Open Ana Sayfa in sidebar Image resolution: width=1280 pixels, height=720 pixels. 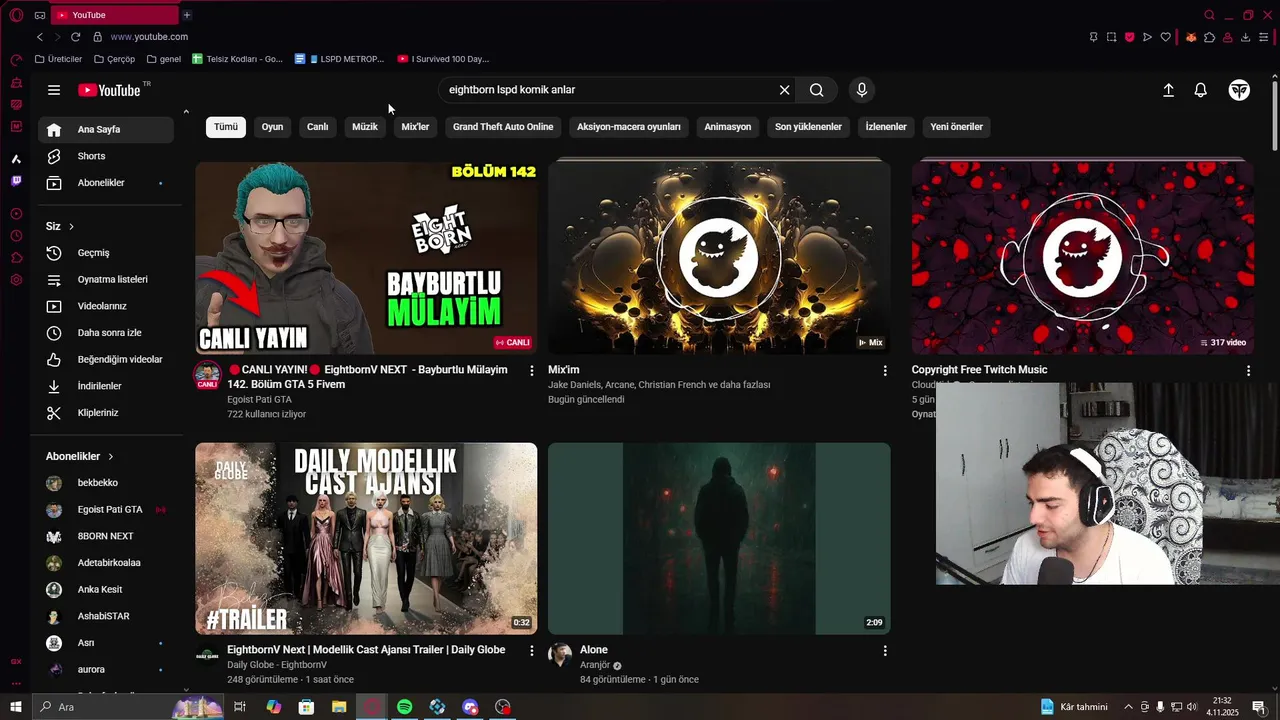point(105,130)
